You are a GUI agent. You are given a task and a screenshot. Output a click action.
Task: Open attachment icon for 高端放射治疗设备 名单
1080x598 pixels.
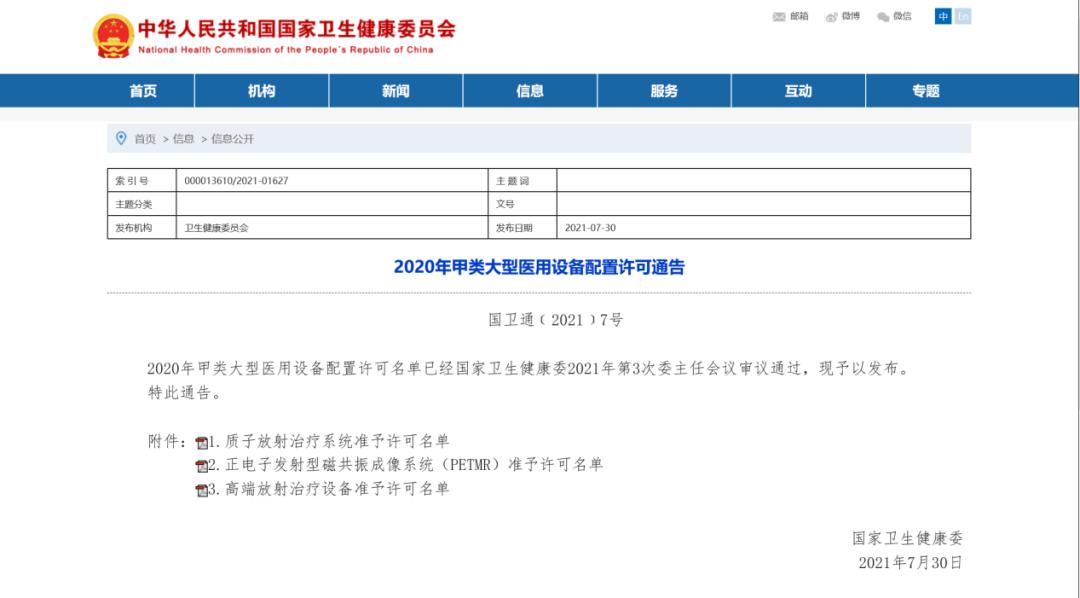pyautogui.click(x=203, y=488)
